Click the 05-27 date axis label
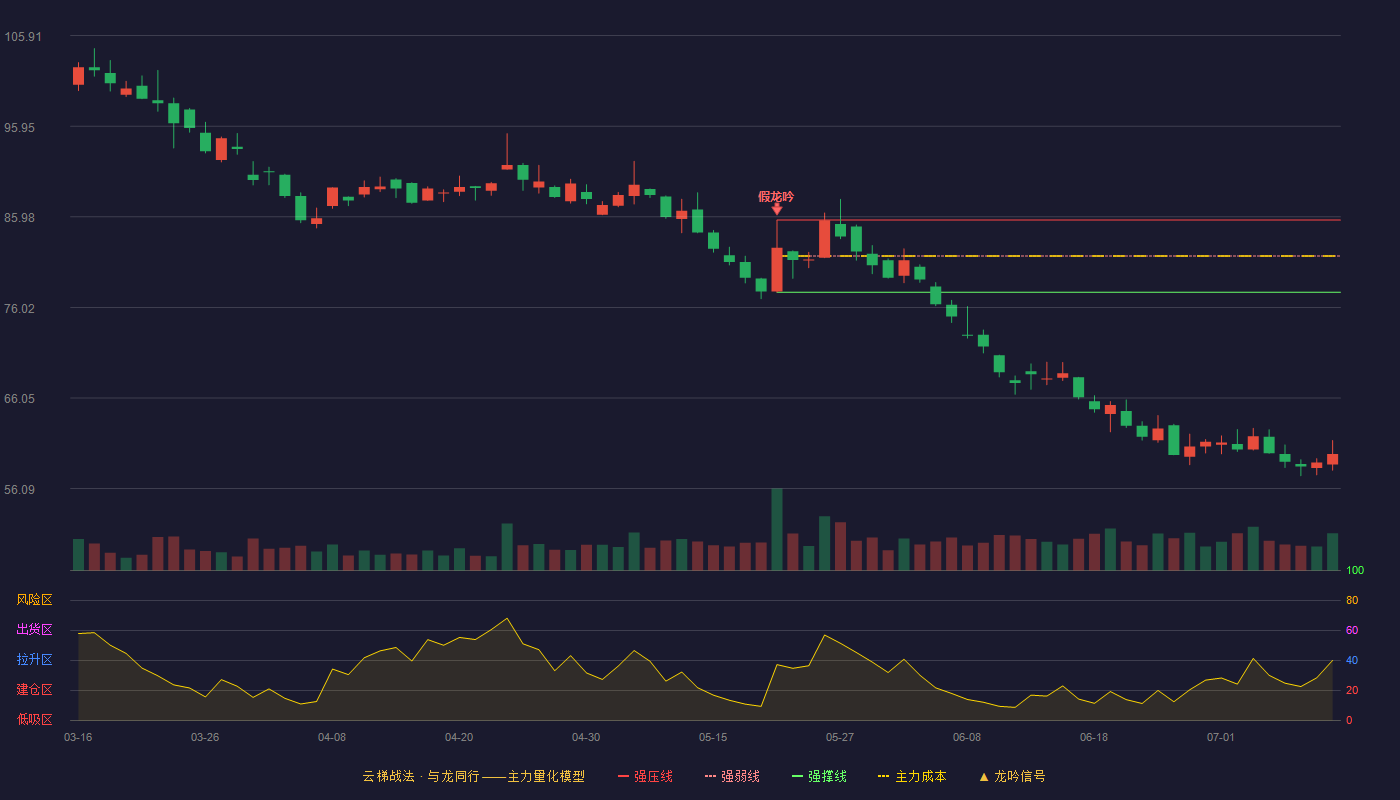Image resolution: width=1400 pixels, height=800 pixels. pyautogui.click(x=840, y=737)
